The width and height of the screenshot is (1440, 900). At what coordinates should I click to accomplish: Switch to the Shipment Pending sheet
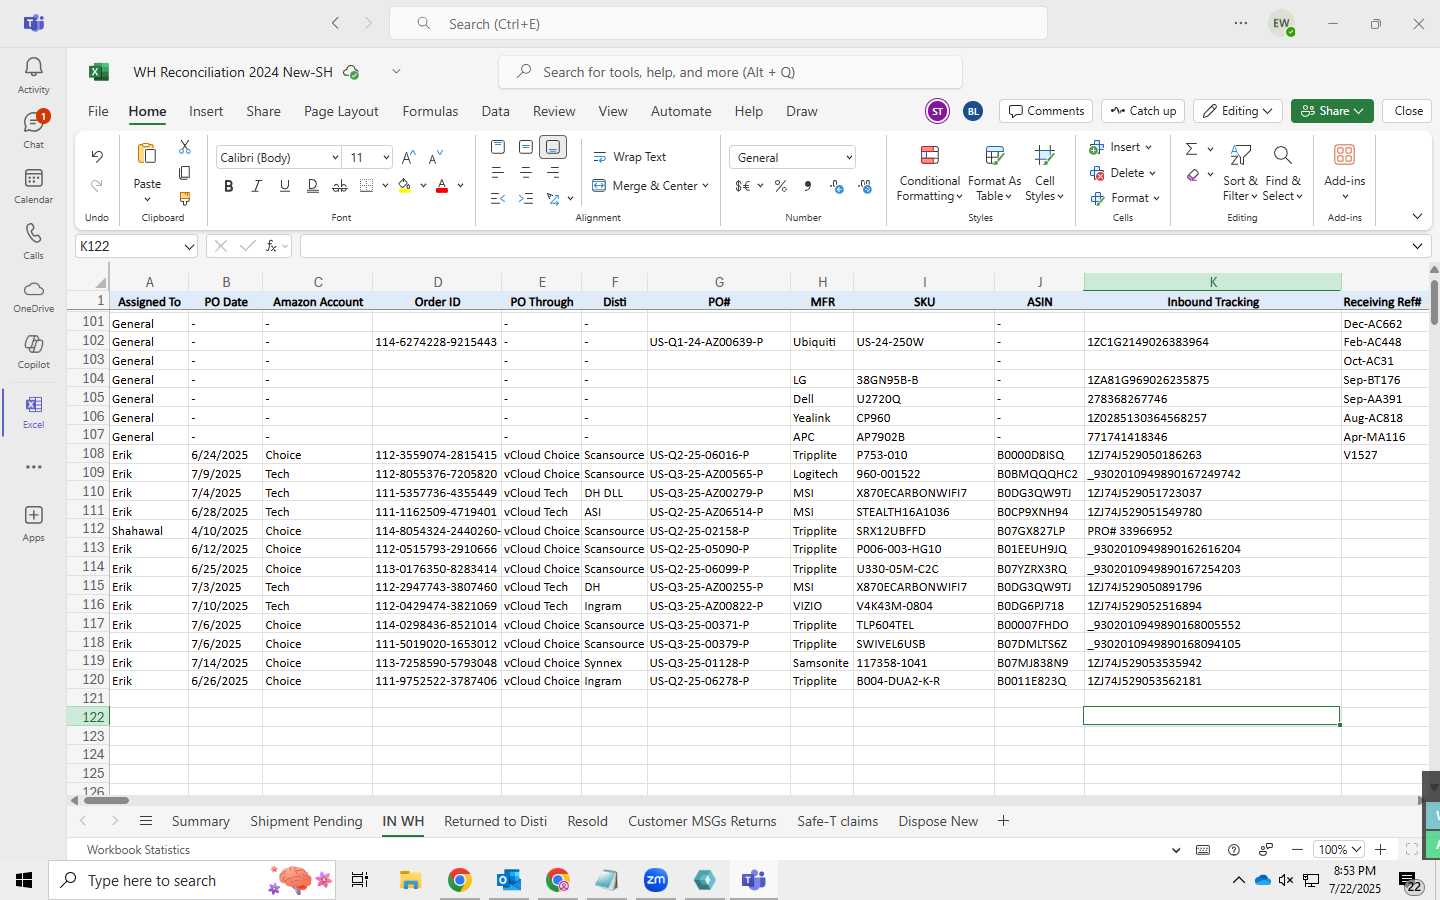click(306, 821)
